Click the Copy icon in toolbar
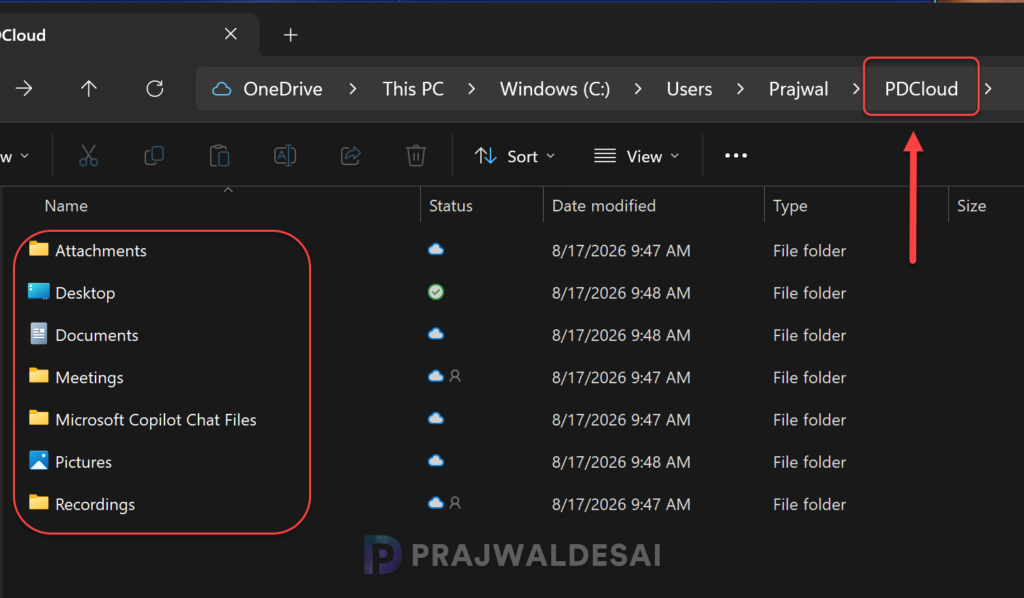Viewport: 1024px width, 598px height. point(154,156)
